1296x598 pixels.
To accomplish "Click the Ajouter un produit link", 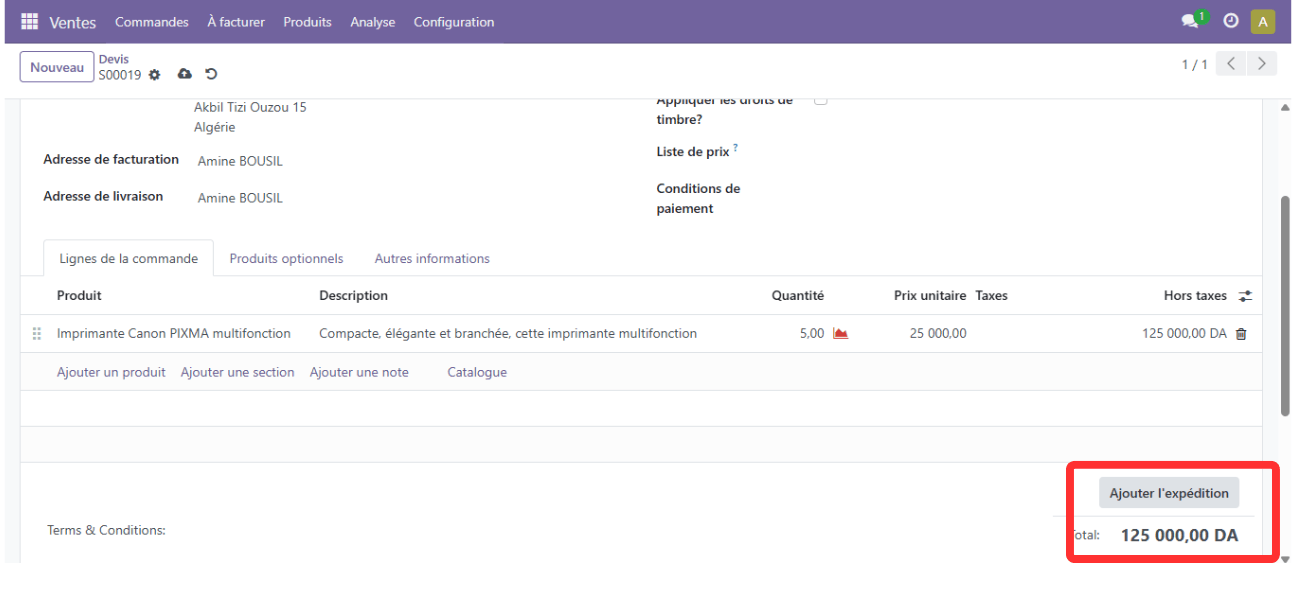I will pos(111,372).
